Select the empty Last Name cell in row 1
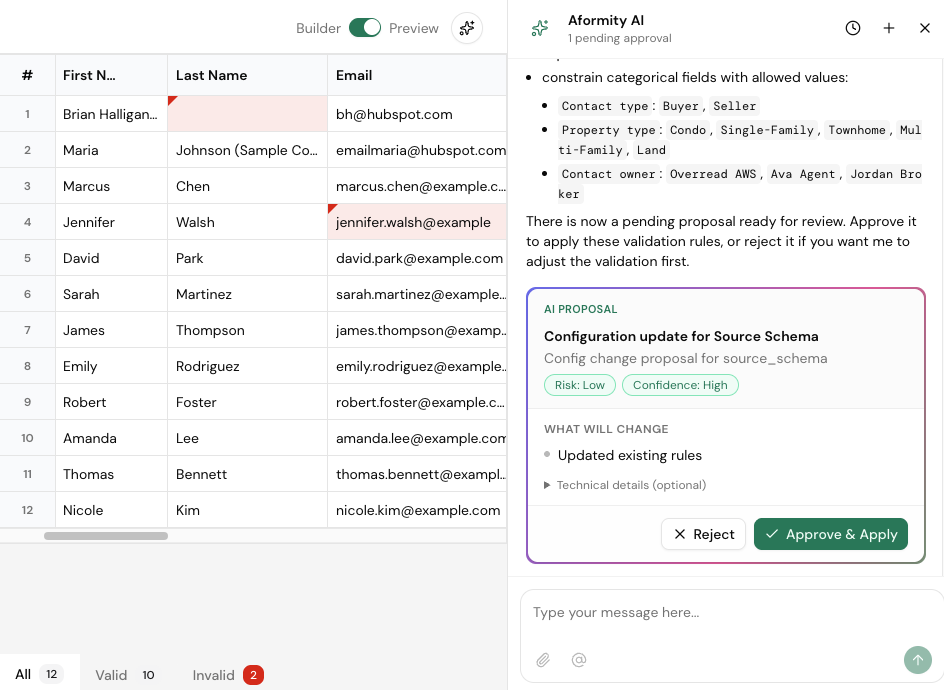The width and height of the screenshot is (944, 690). [x=247, y=114]
